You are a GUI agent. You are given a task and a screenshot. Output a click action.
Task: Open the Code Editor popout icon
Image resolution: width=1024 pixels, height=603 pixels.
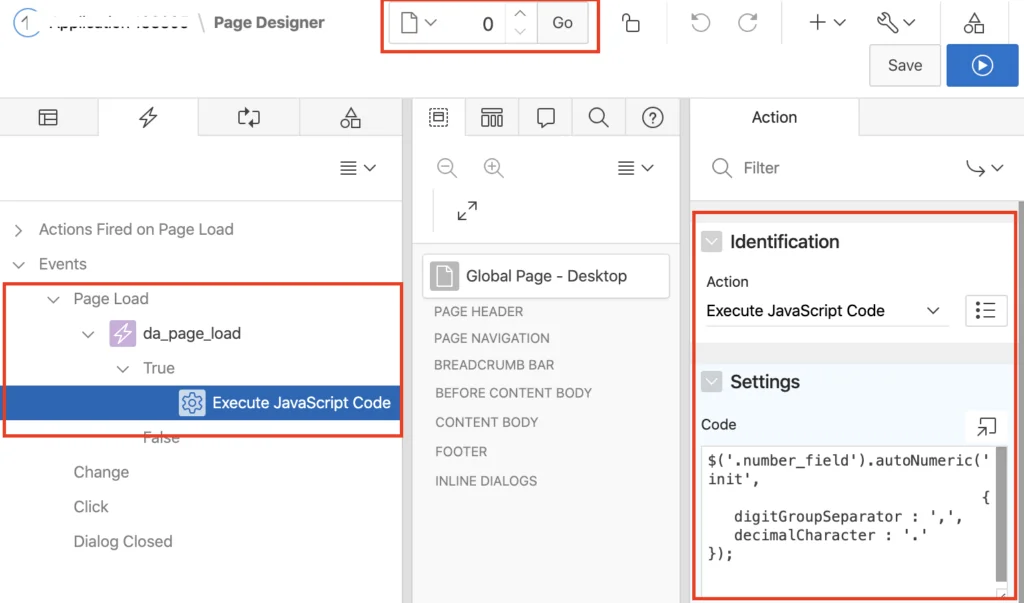tap(986, 427)
